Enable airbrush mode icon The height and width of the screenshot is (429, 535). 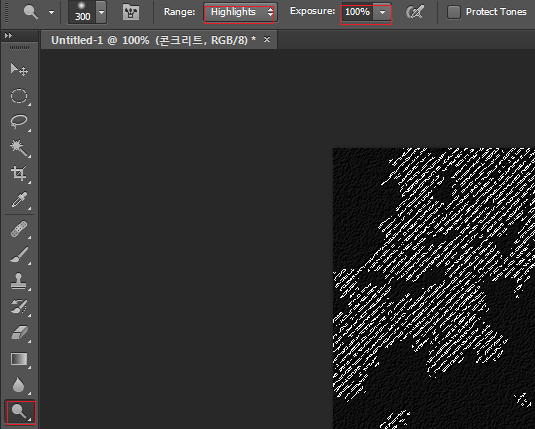coord(415,12)
